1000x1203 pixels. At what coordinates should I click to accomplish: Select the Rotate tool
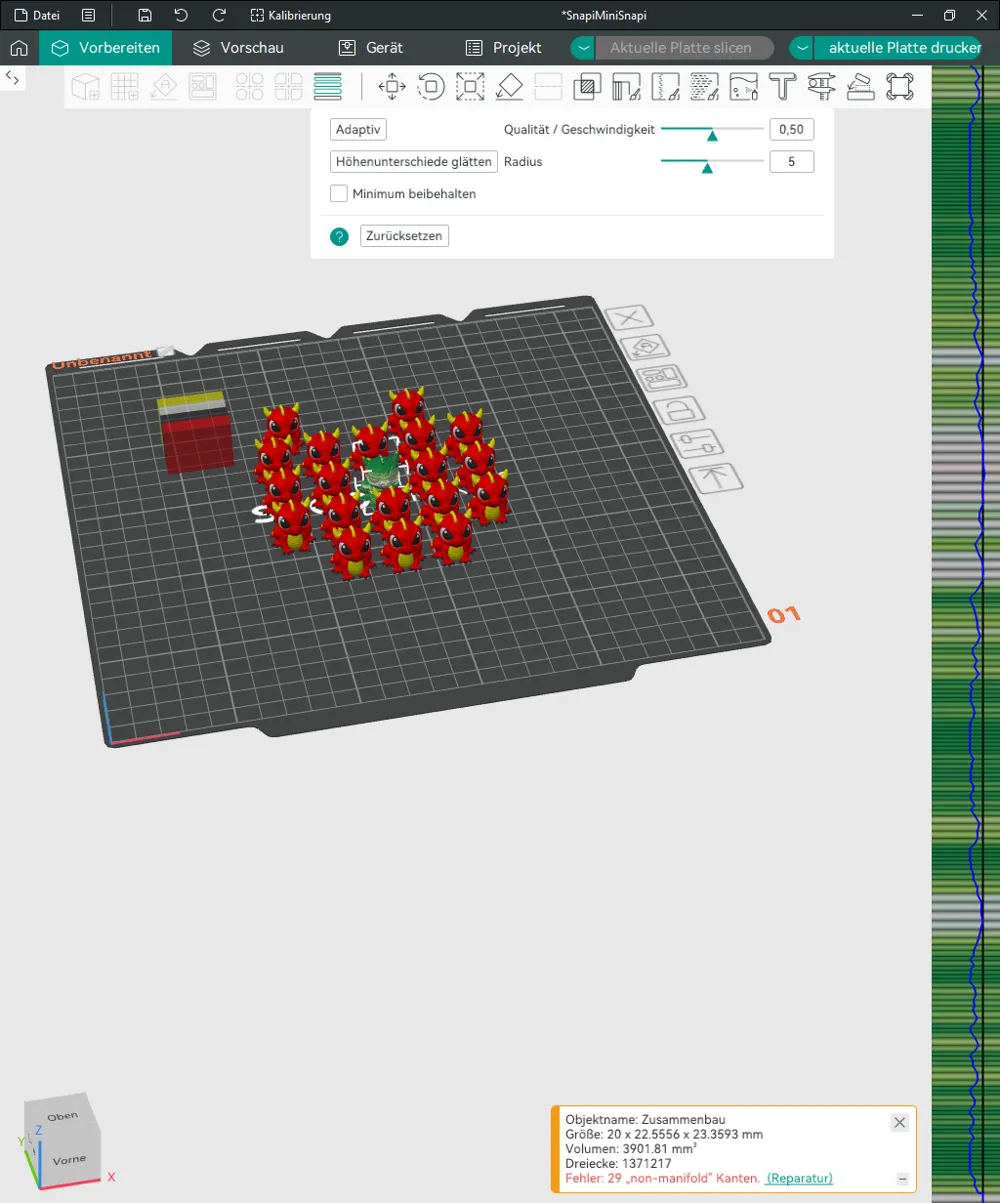pyautogui.click(x=431, y=87)
